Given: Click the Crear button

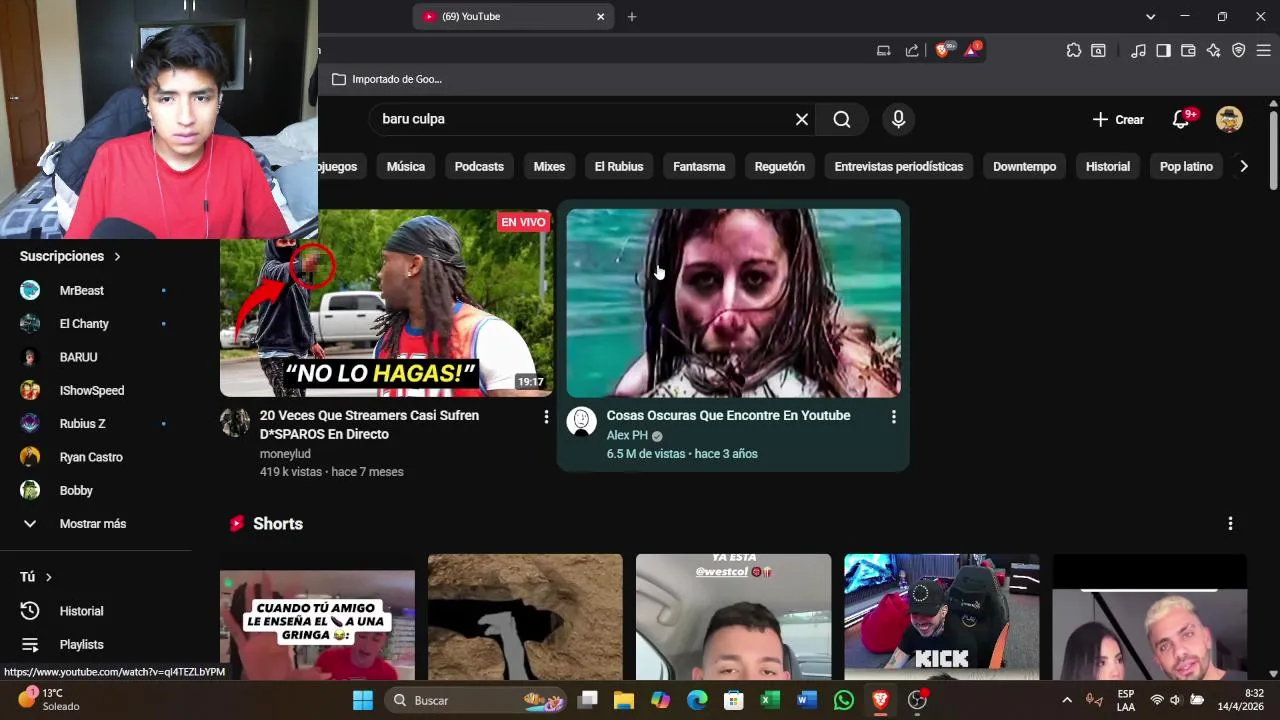Looking at the screenshot, I should click(1118, 119).
